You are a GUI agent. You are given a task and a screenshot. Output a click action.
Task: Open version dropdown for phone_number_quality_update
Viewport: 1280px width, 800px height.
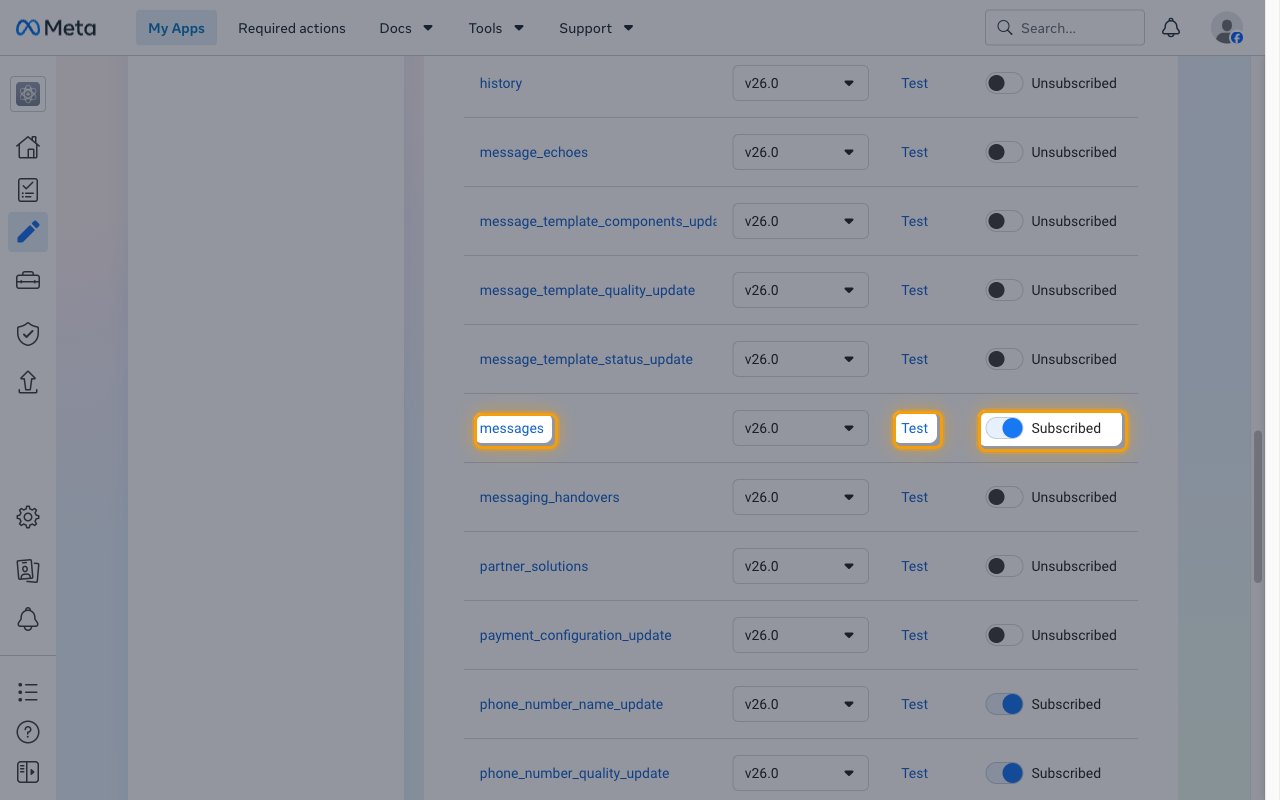click(800, 773)
